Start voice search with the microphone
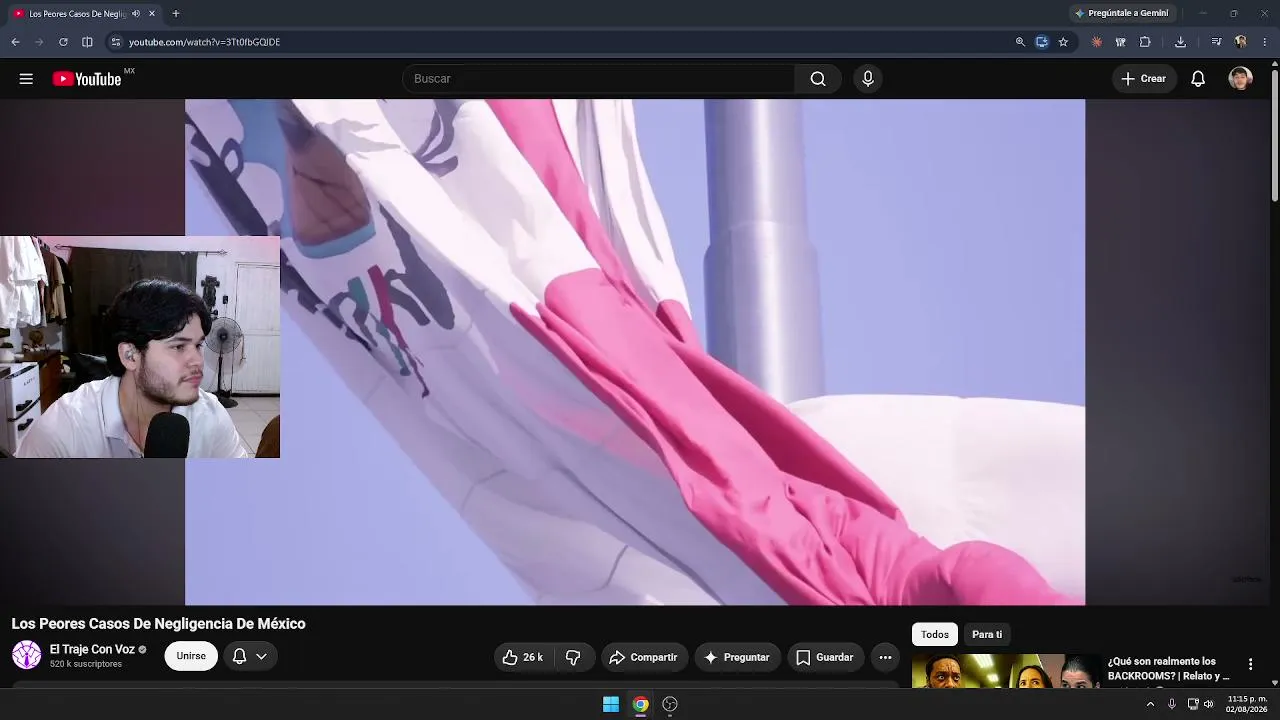Image resolution: width=1280 pixels, height=720 pixels. [x=868, y=79]
